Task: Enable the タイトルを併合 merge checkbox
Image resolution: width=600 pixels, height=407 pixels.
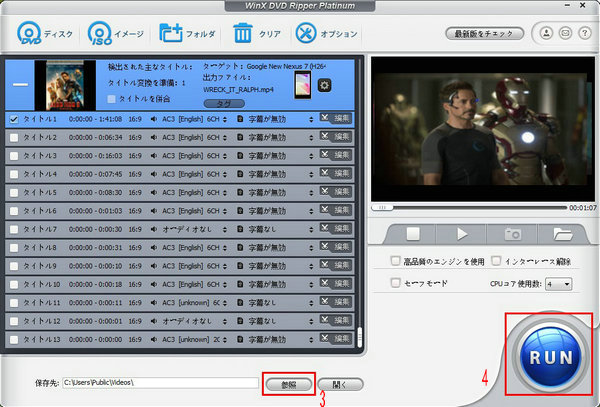Action: tap(111, 99)
